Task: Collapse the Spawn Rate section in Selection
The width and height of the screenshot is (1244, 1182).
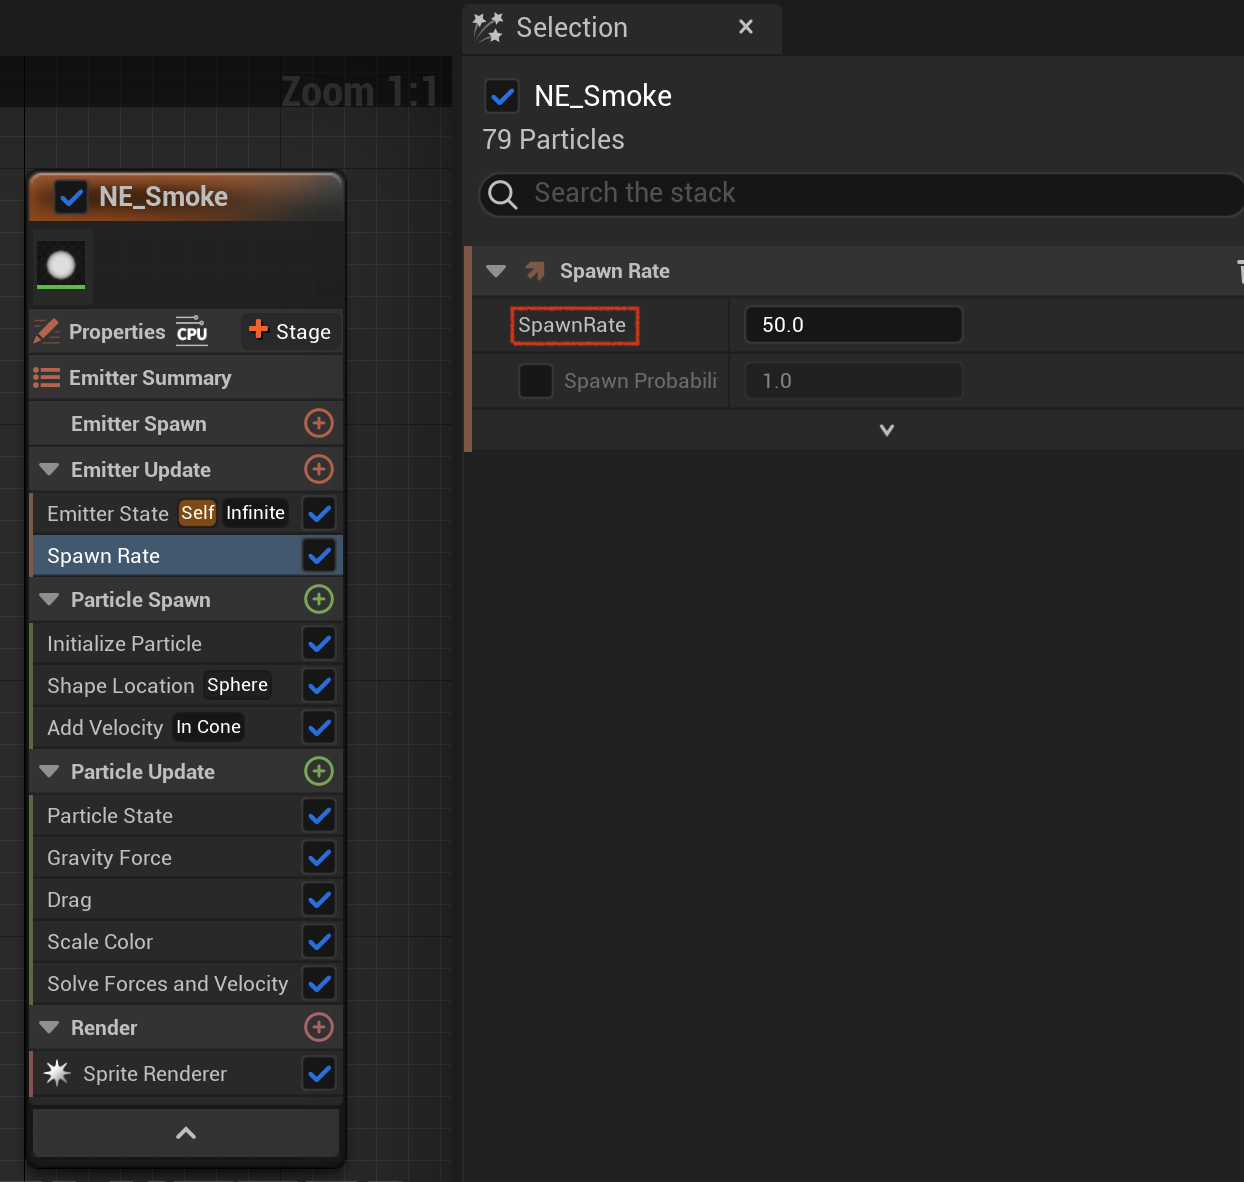Action: pyautogui.click(x=496, y=271)
